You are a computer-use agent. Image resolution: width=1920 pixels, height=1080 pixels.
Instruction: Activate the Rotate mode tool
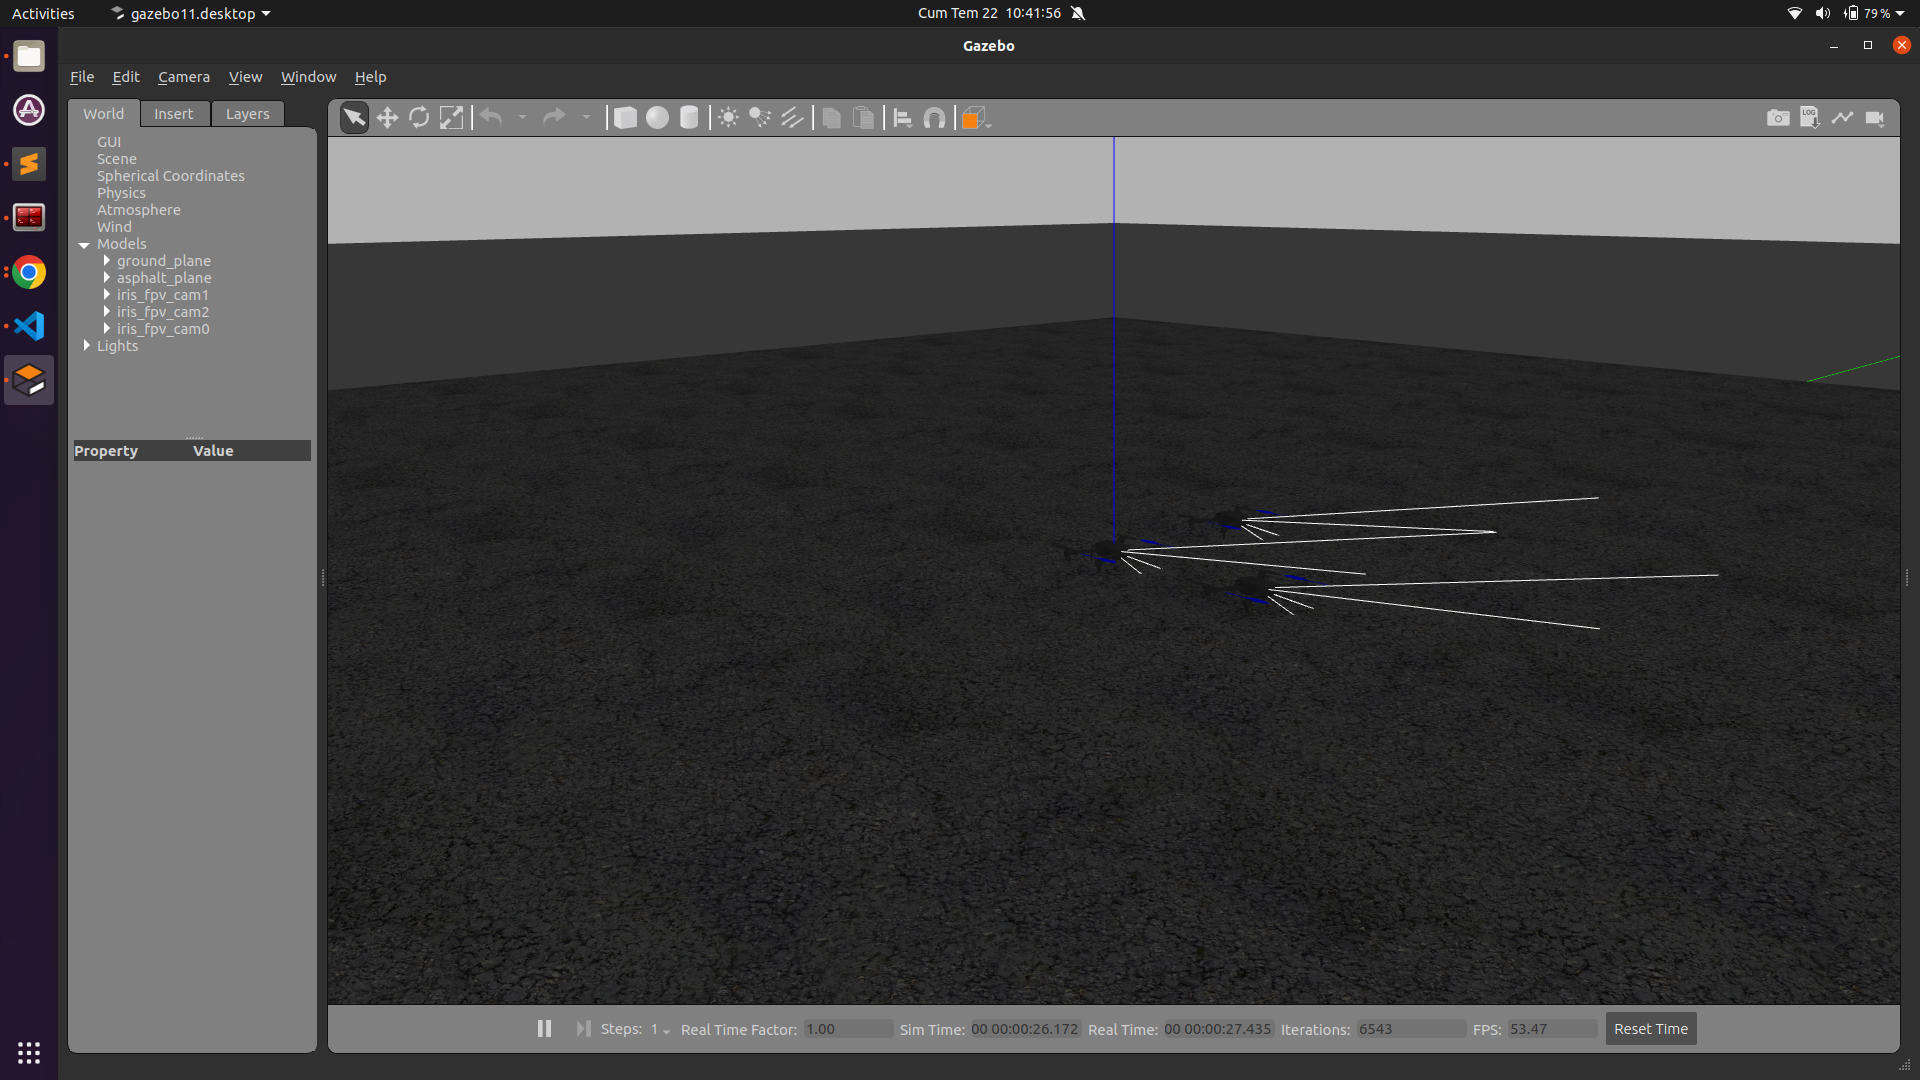pos(419,117)
